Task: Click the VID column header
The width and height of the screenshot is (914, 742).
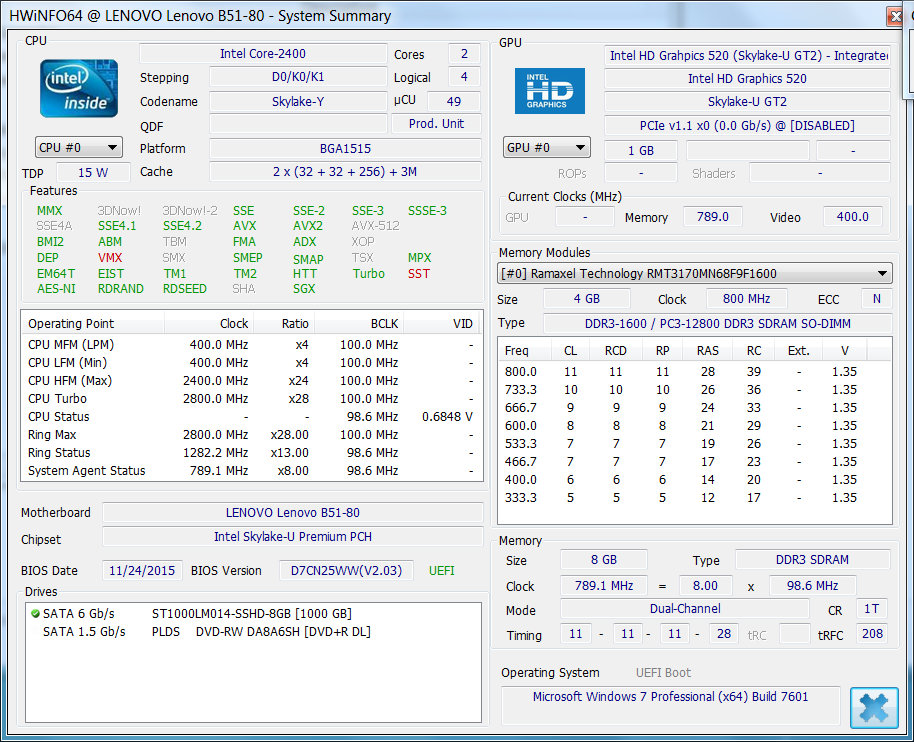Action: coord(442,323)
